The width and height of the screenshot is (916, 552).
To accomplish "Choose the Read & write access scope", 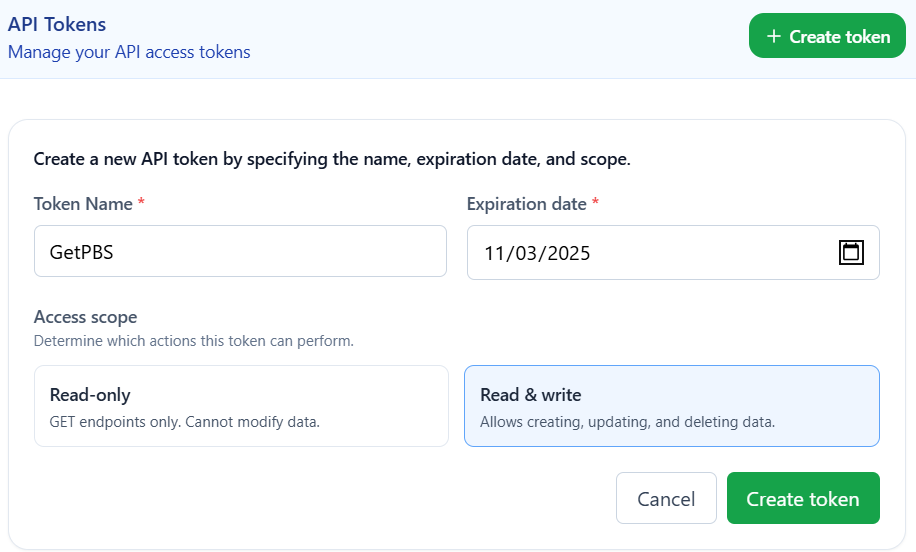I will pyautogui.click(x=671, y=406).
